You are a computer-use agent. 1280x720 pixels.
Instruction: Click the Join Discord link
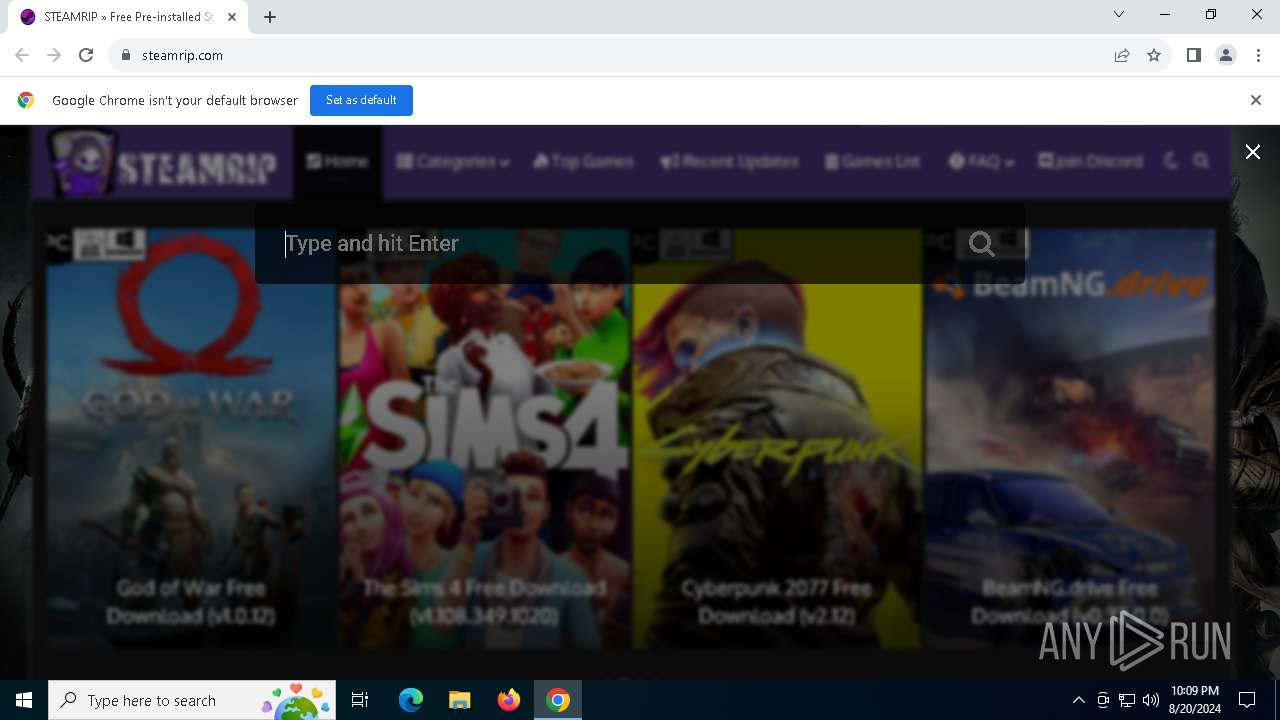1091,161
